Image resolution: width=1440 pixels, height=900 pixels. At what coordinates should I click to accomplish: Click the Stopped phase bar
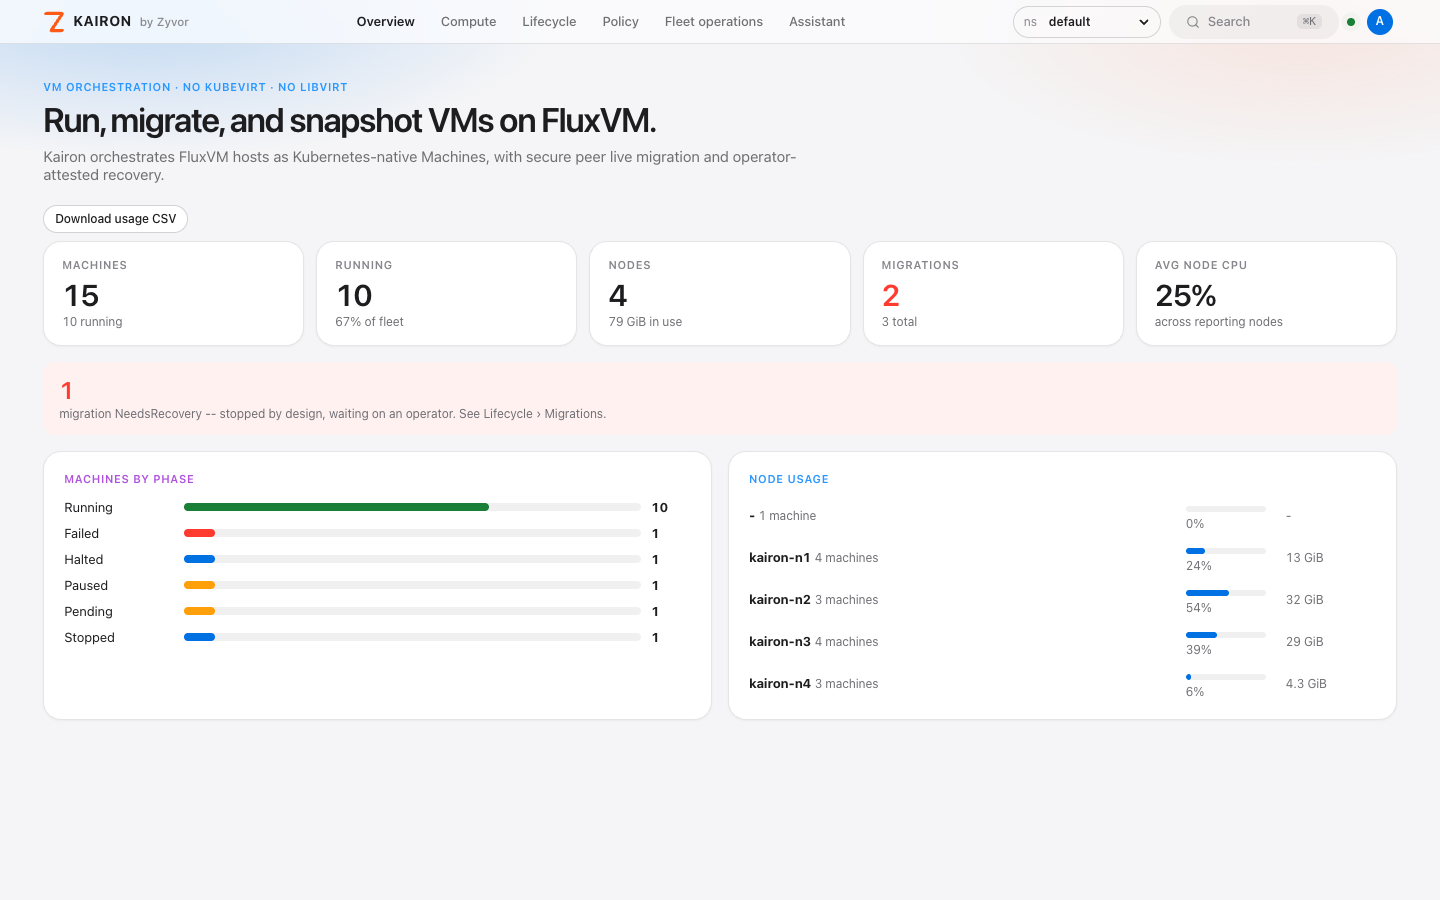click(x=412, y=637)
